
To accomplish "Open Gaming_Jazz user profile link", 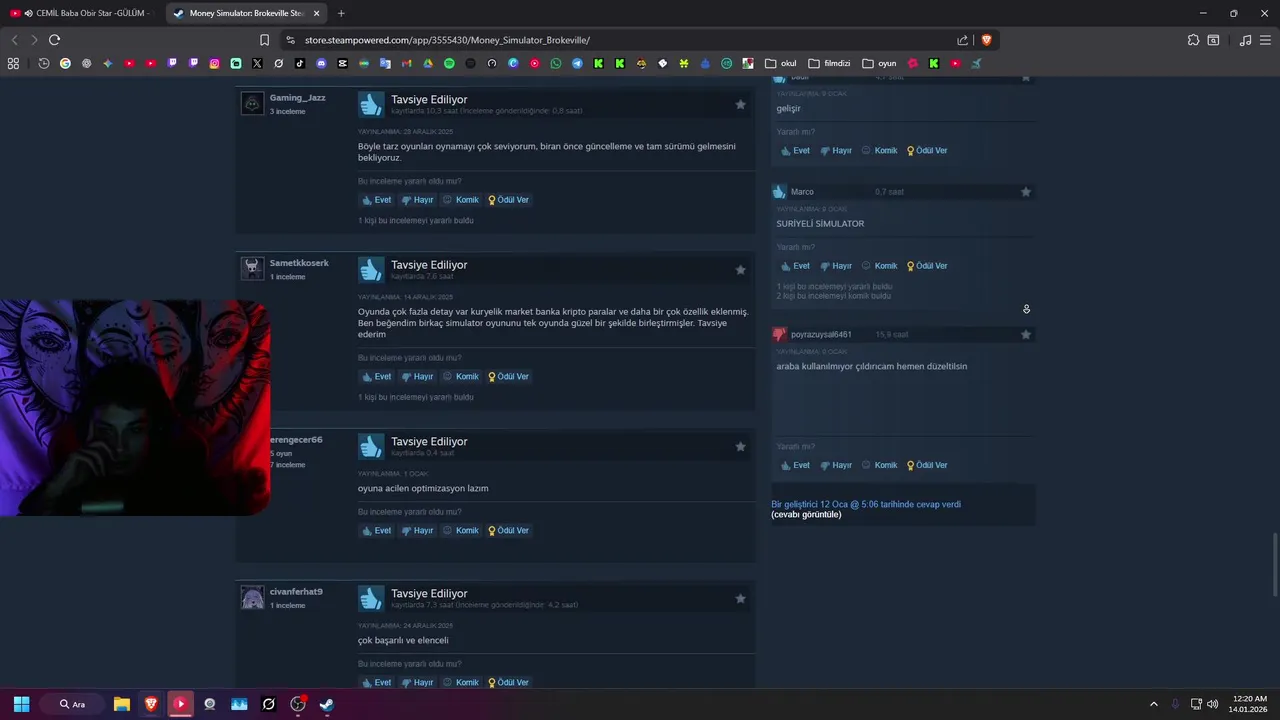I will (297, 98).
